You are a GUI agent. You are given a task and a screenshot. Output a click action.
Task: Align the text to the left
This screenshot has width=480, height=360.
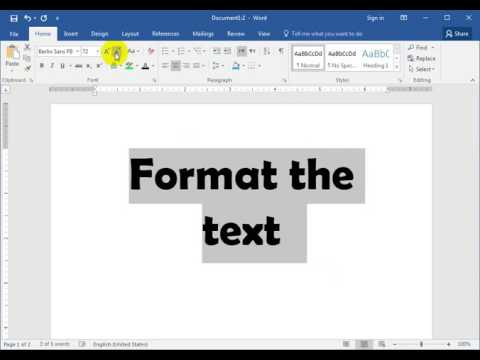165,66
